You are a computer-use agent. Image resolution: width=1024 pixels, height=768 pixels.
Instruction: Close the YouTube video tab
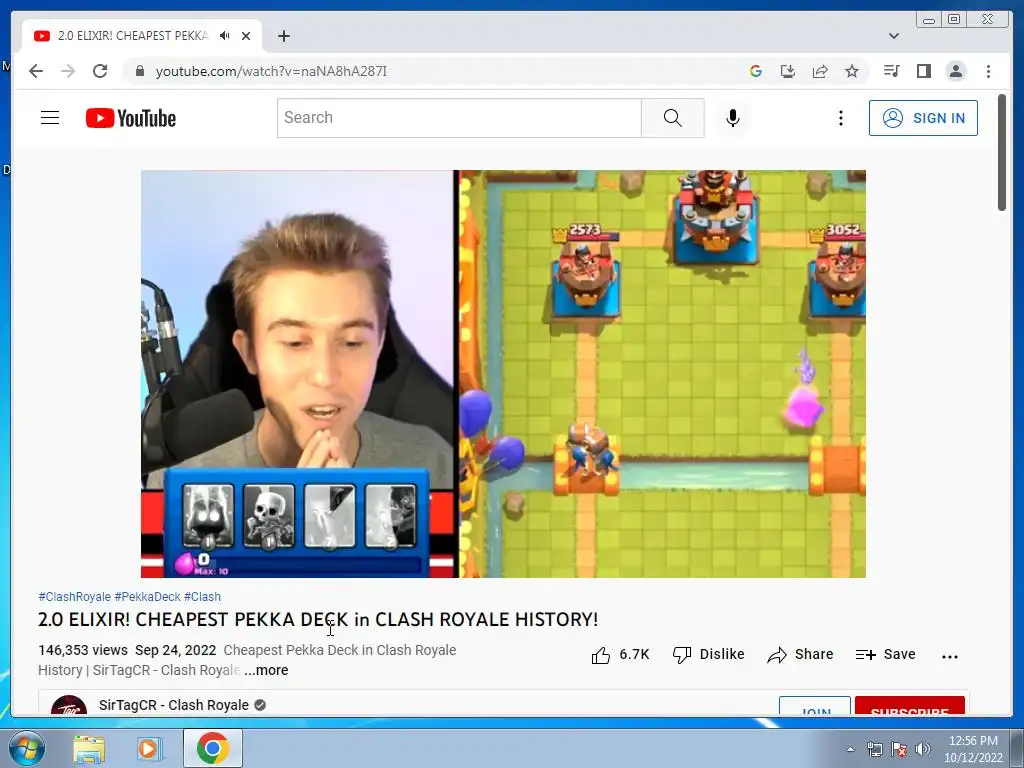tap(246, 36)
